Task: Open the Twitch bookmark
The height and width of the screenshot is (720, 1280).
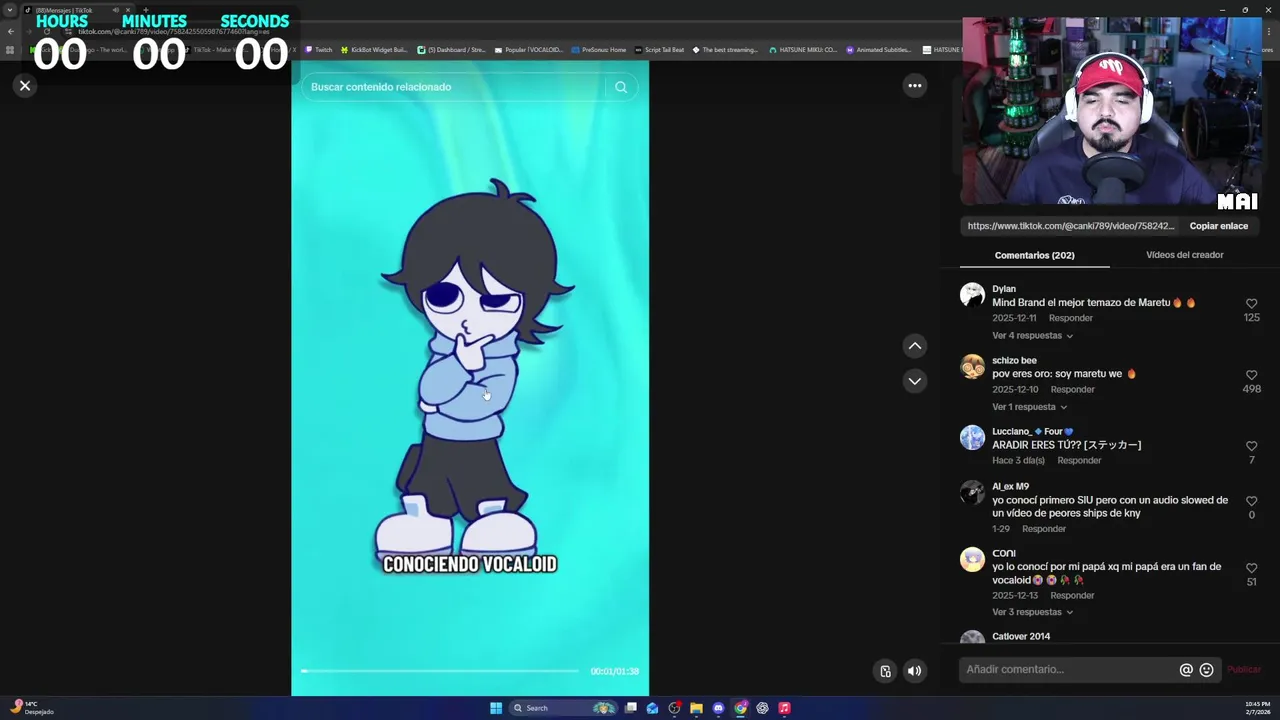Action: coord(319,50)
